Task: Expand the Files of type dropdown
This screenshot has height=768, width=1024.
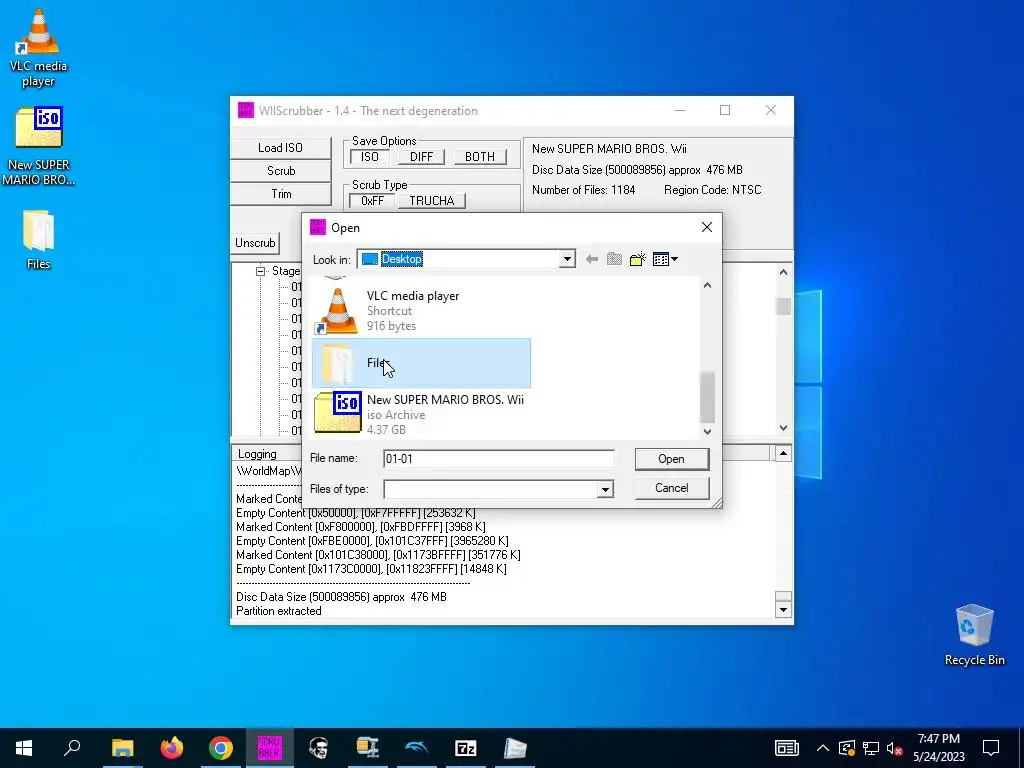Action: point(605,489)
